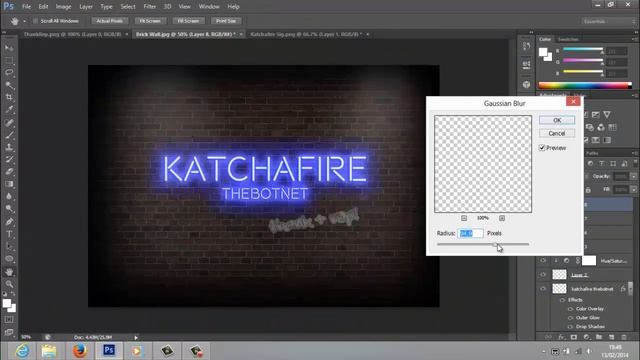Open the Layer menu
The width and height of the screenshot is (640, 360).
[x=86, y=7]
